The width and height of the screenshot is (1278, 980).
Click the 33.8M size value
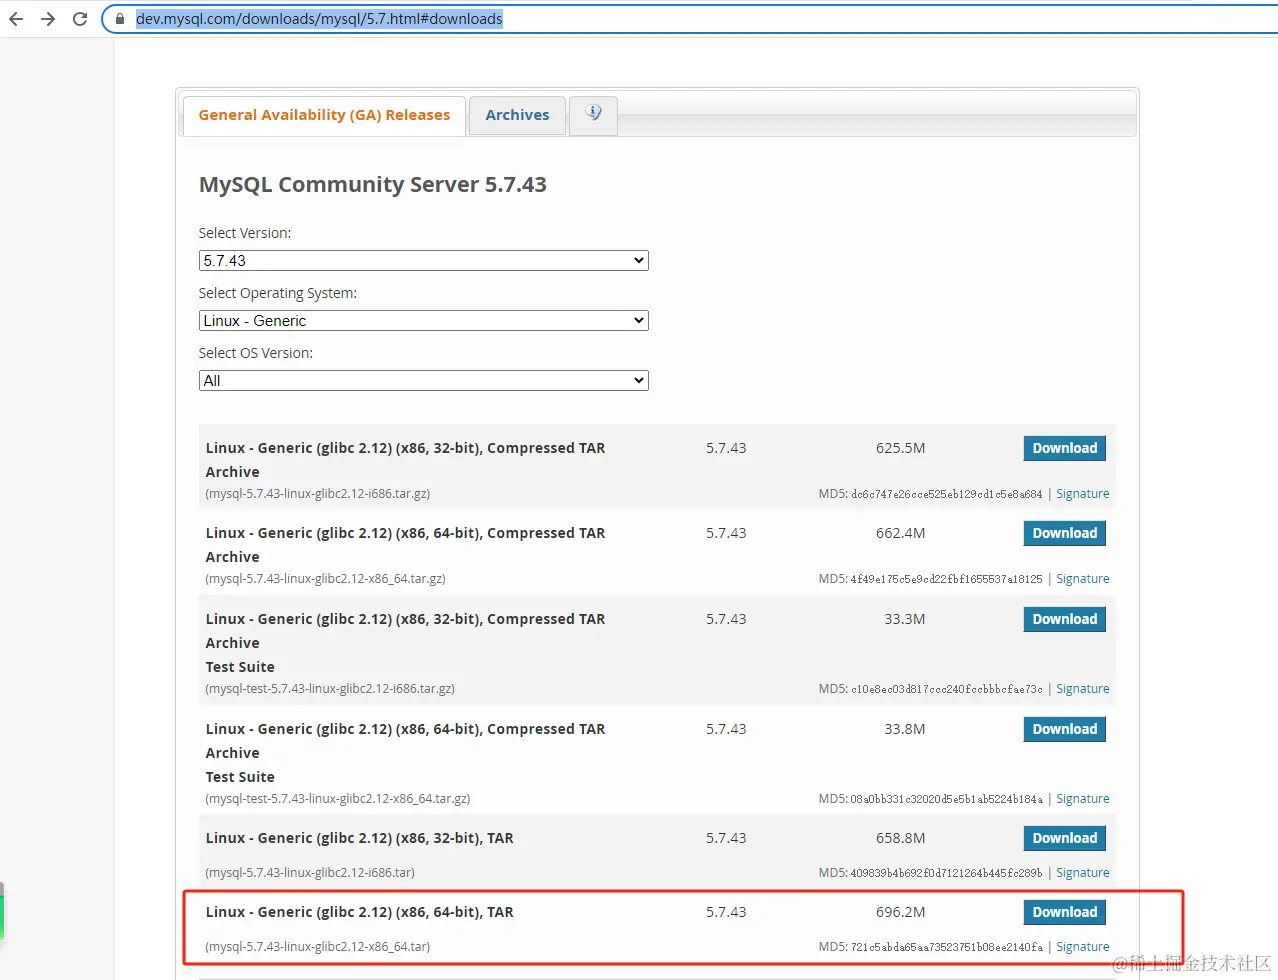904,729
